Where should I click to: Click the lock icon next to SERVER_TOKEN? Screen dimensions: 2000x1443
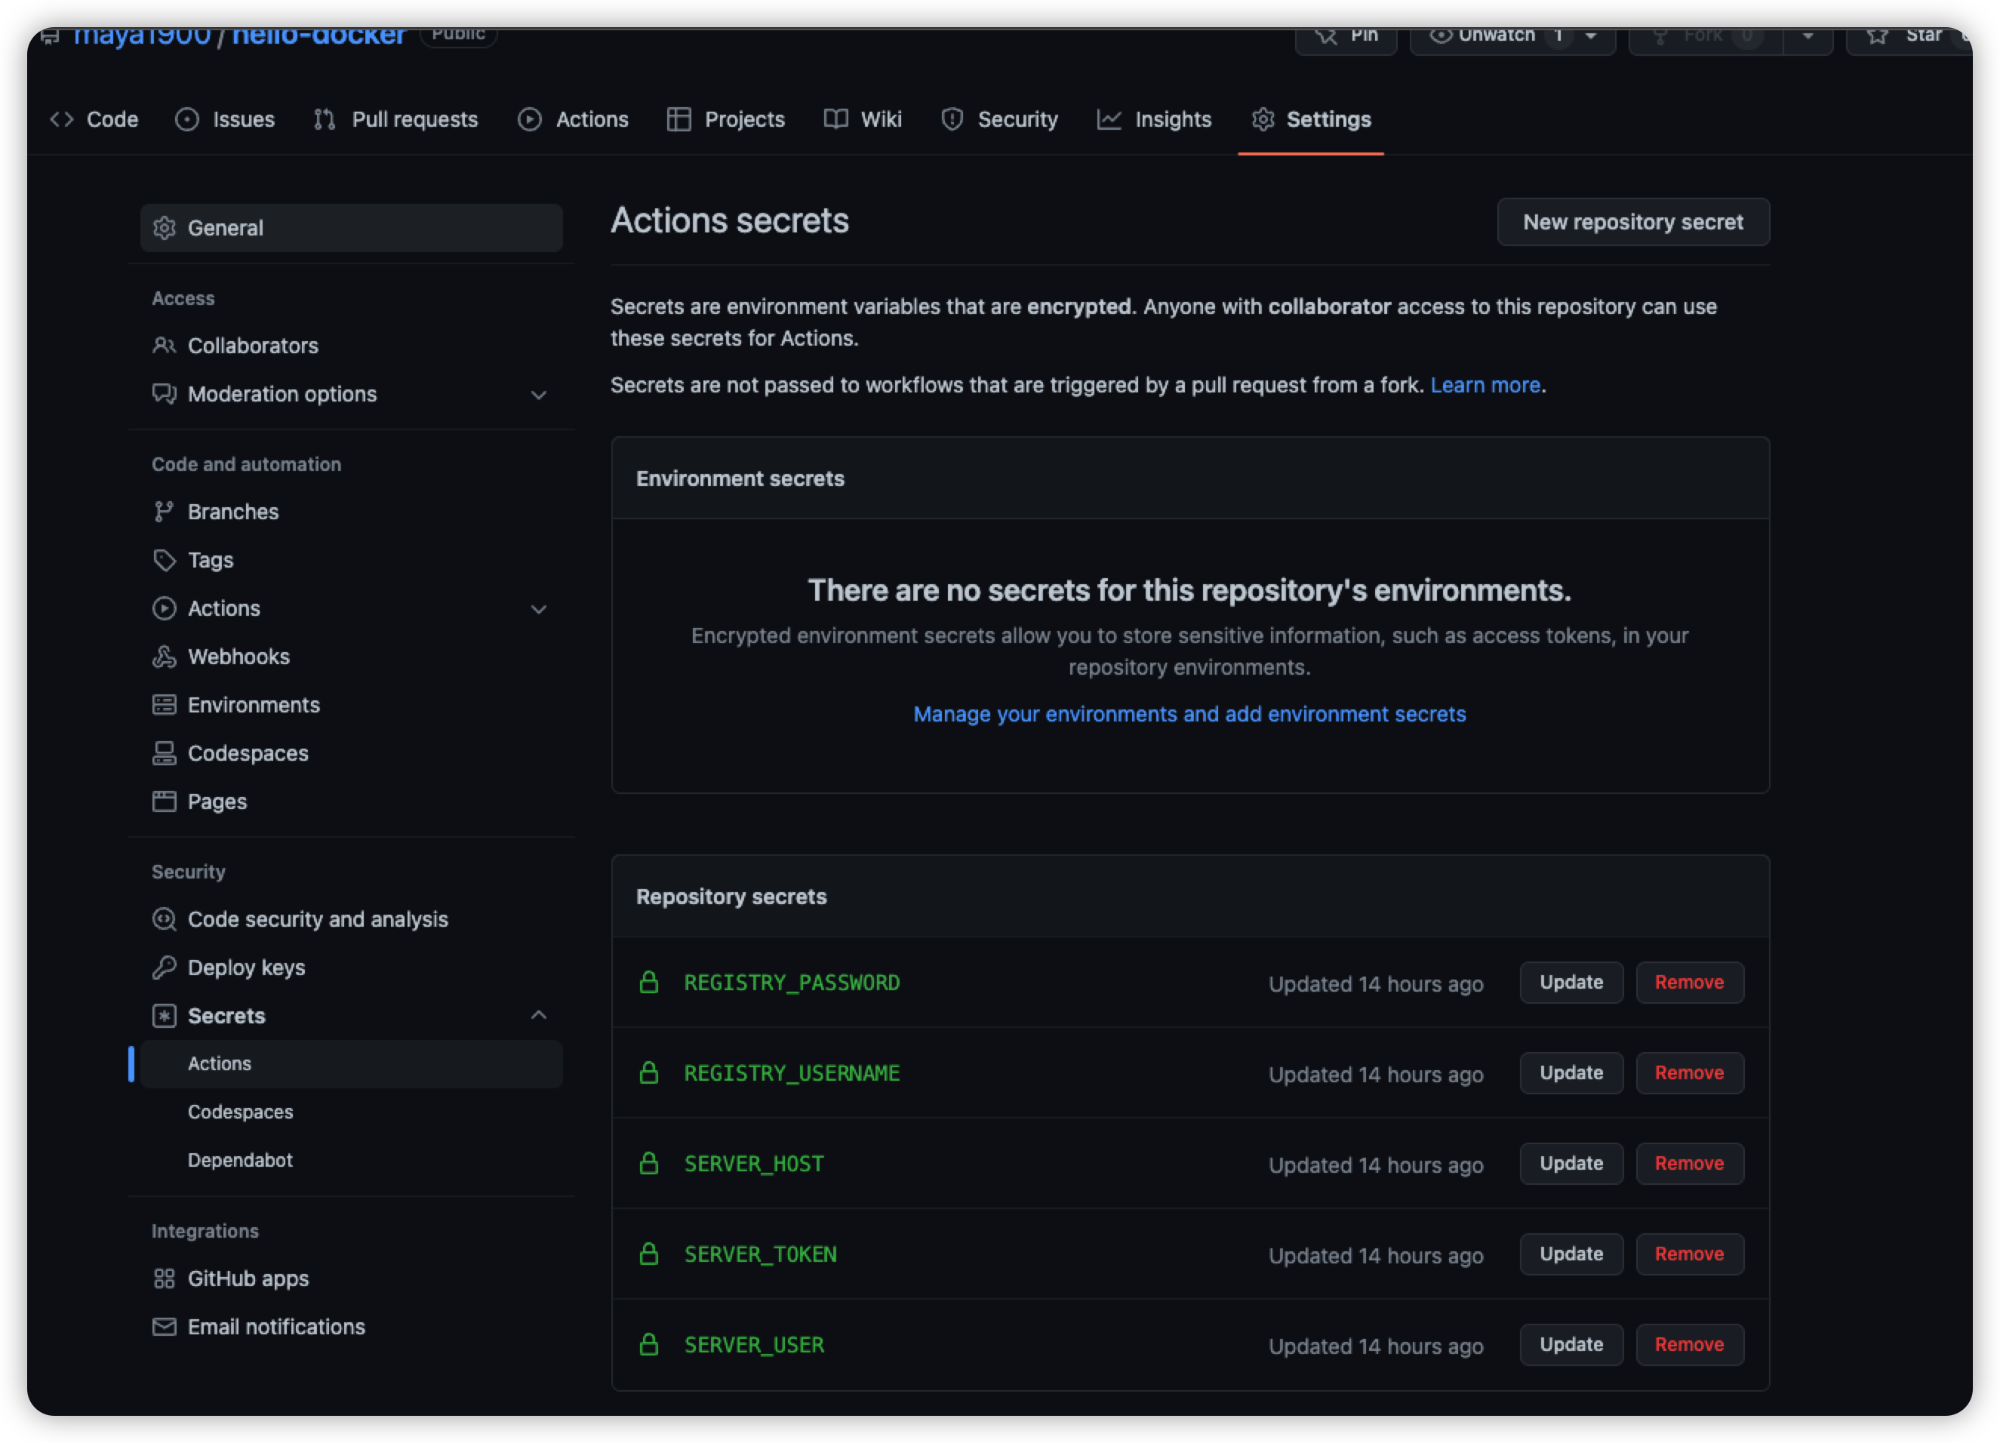[x=649, y=1254]
